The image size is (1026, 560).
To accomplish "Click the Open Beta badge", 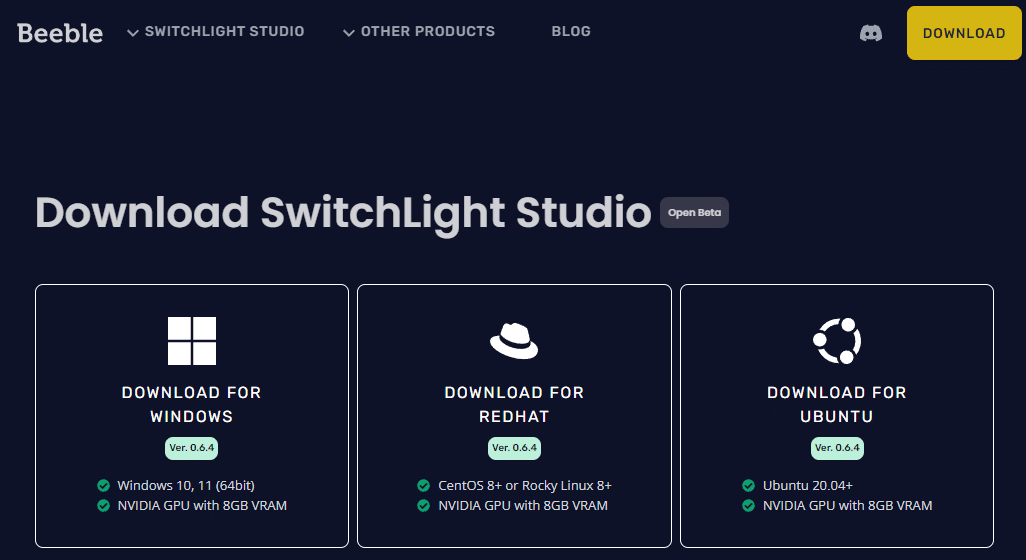I will pos(694,213).
